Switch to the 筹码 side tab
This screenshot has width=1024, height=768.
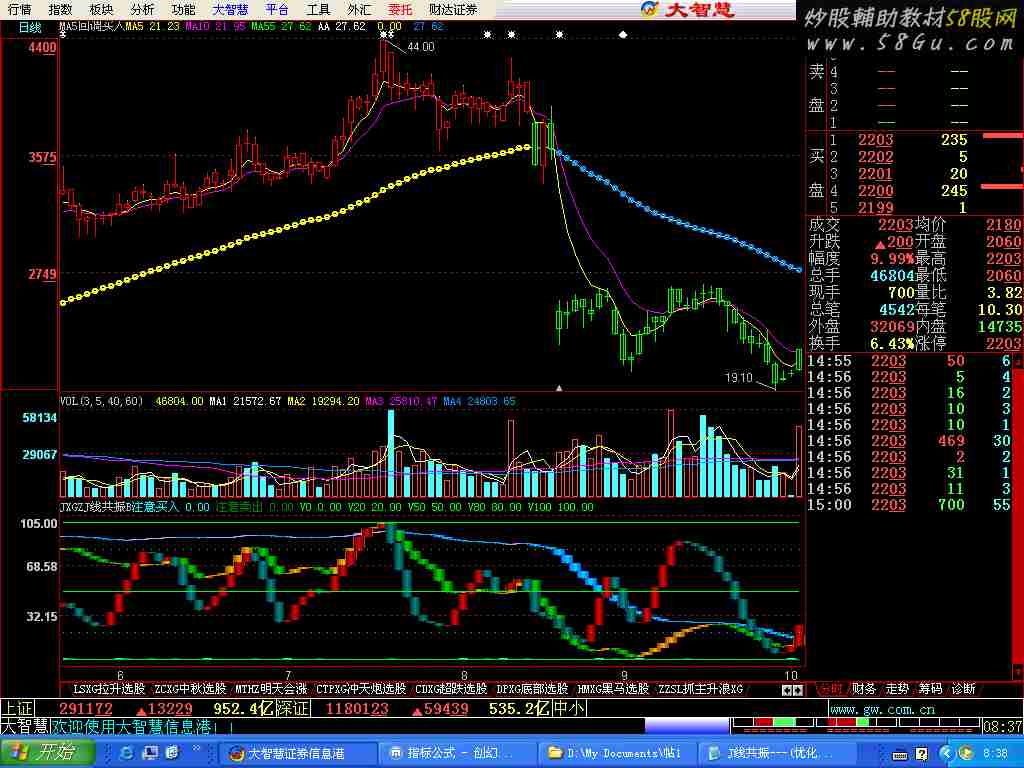coord(930,688)
